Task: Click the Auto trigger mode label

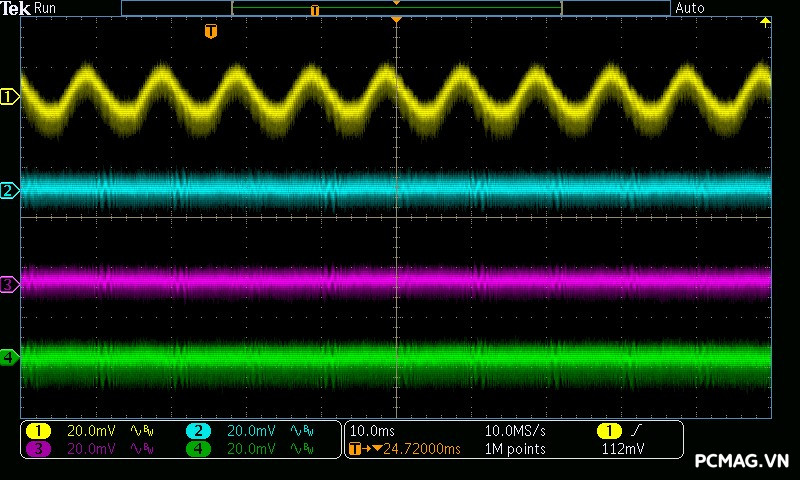Action: tap(690, 8)
